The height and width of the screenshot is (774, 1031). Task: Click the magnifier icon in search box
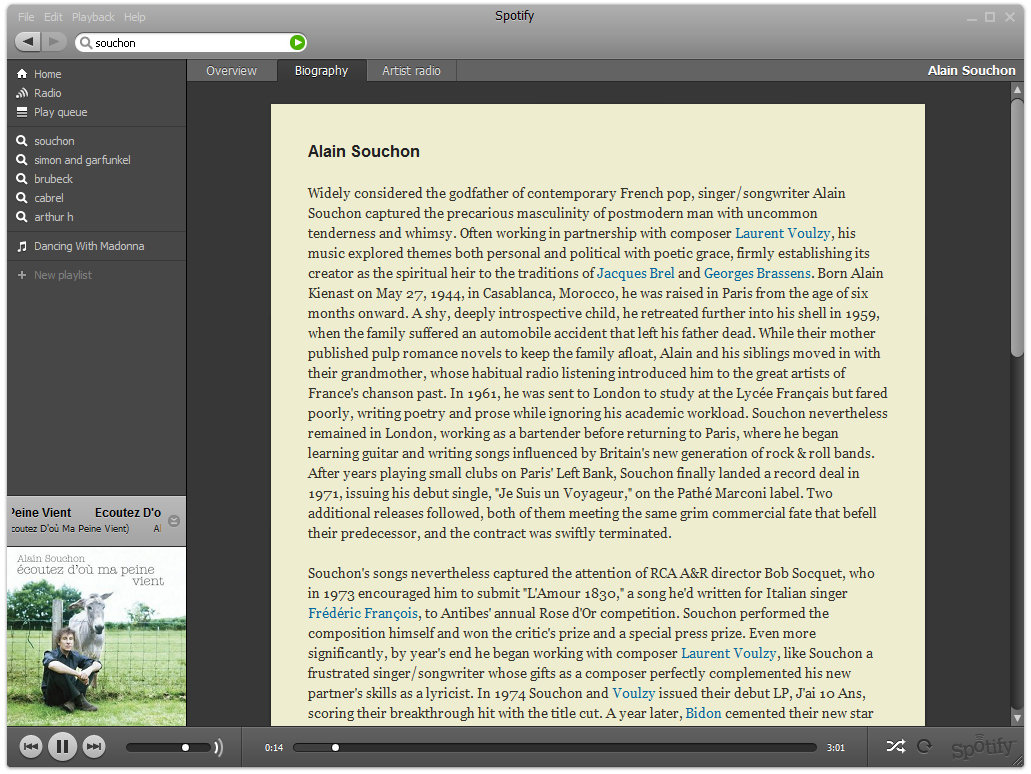point(85,43)
